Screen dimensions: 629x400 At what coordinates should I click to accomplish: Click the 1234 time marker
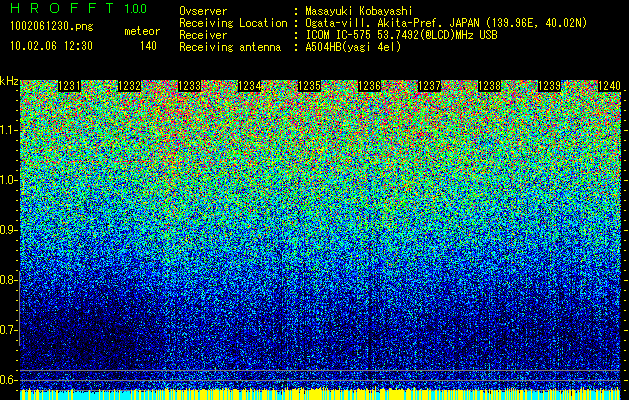point(250,86)
